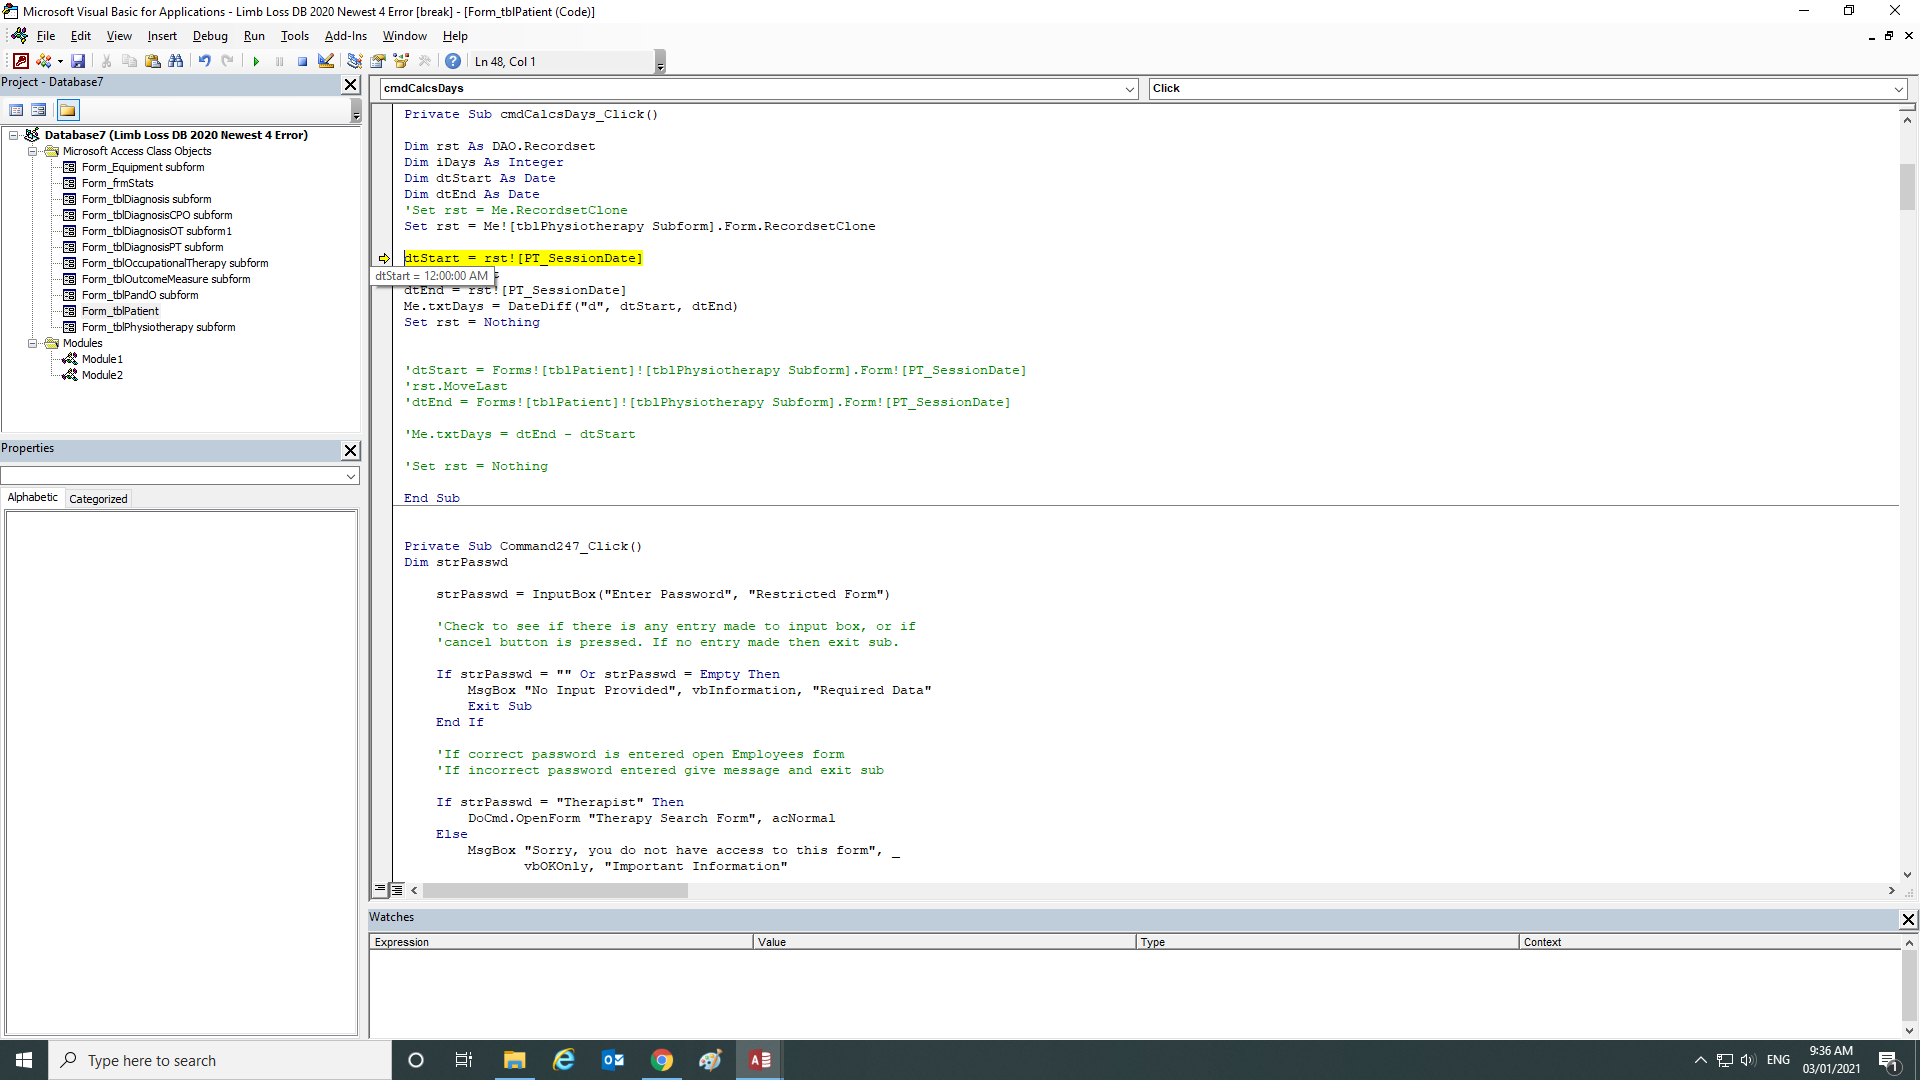Screen dimensions: 1920x1080
Task: Open Project Explorer toolbar icon
Action: pos(354,61)
